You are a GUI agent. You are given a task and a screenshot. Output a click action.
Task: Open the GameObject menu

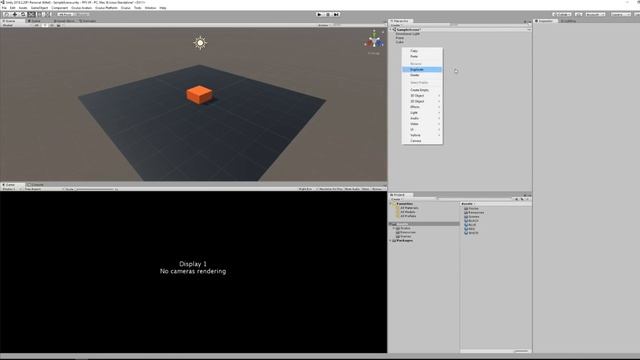[39, 8]
